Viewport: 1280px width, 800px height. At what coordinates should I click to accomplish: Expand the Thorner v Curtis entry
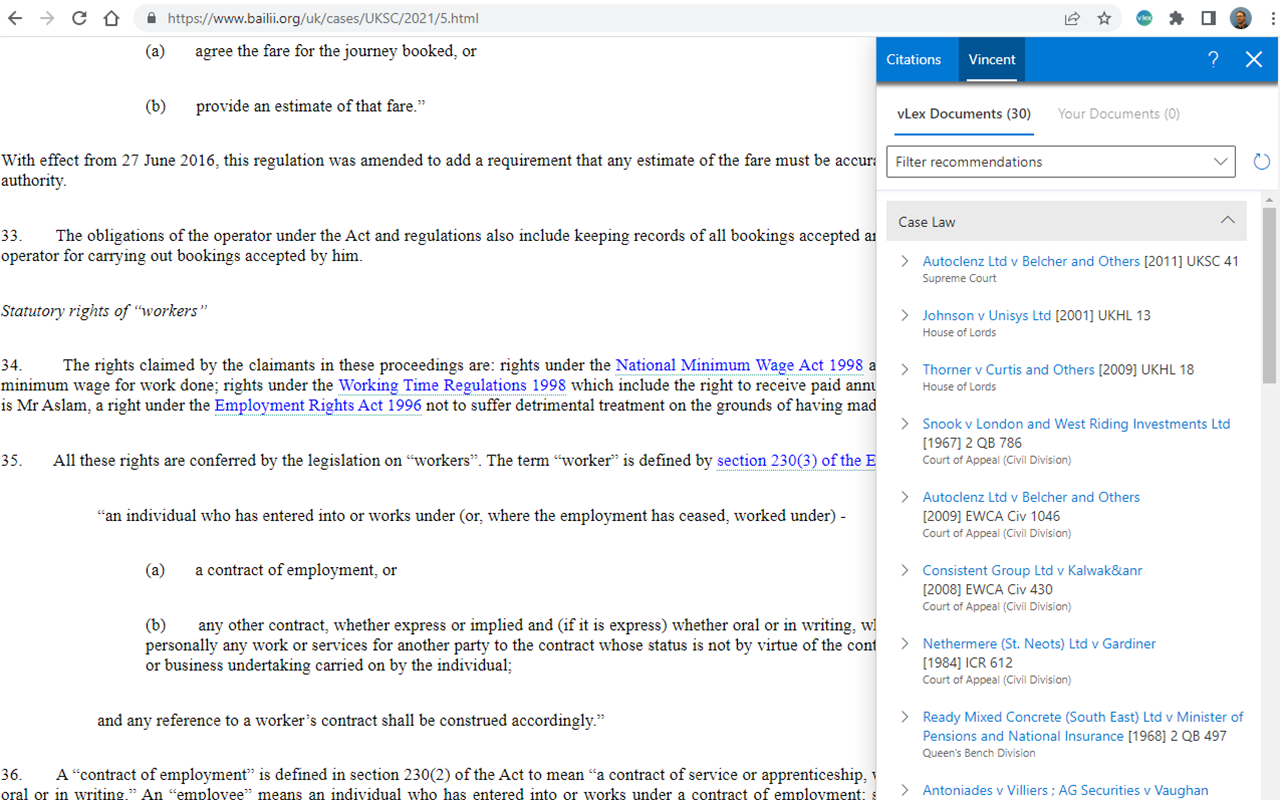click(x=905, y=369)
